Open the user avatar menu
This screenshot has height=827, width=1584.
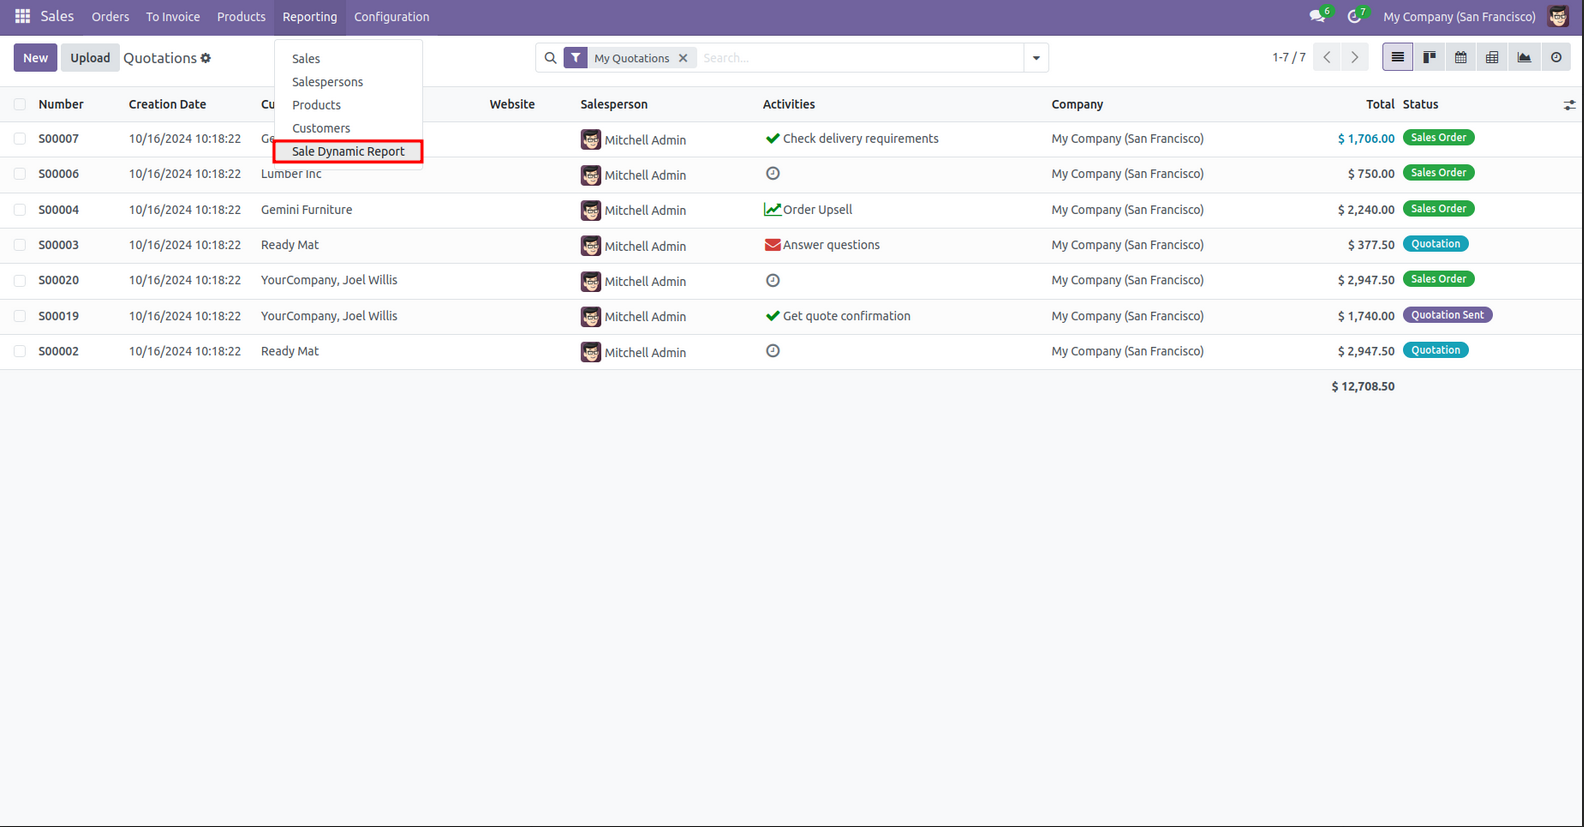click(1558, 16)
